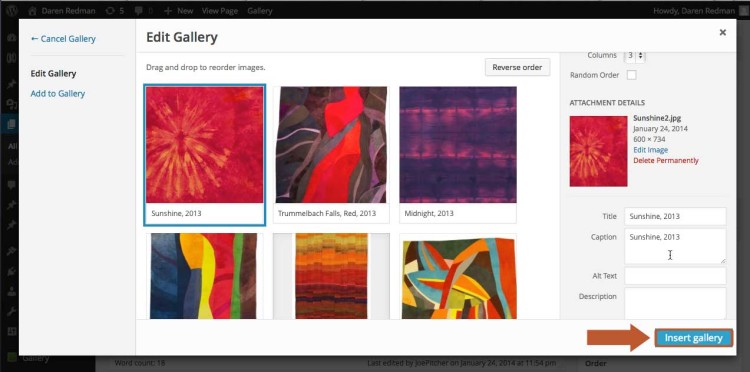Open the Columns dropdown

[635, 55]
